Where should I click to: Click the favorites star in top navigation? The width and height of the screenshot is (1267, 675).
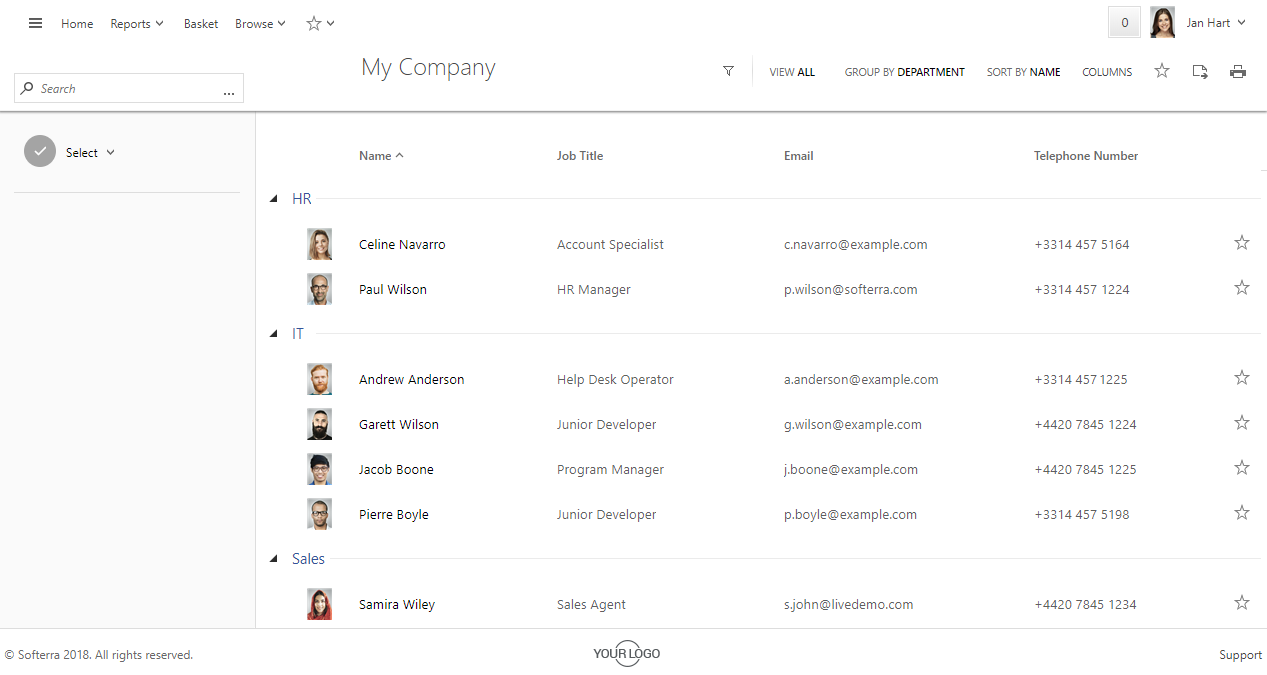pyautogui.click(x=314, y=23)
